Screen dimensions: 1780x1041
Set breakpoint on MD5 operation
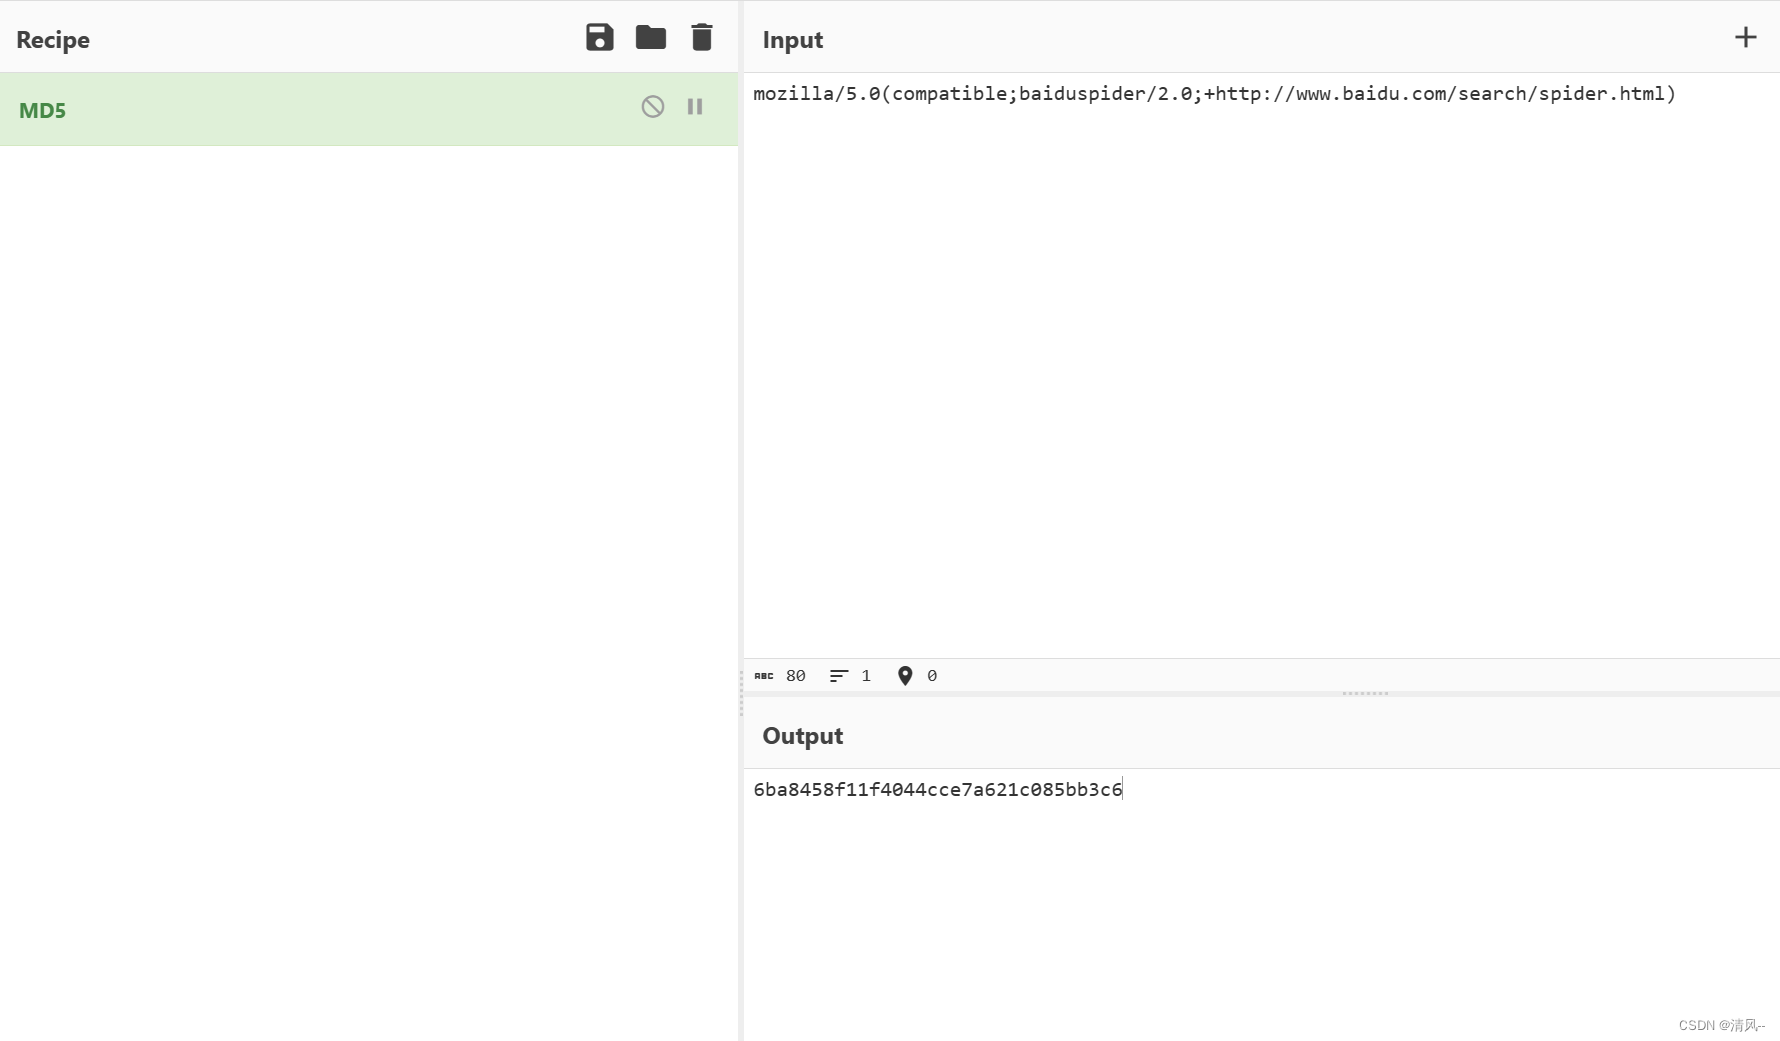[x=695, y=107]
